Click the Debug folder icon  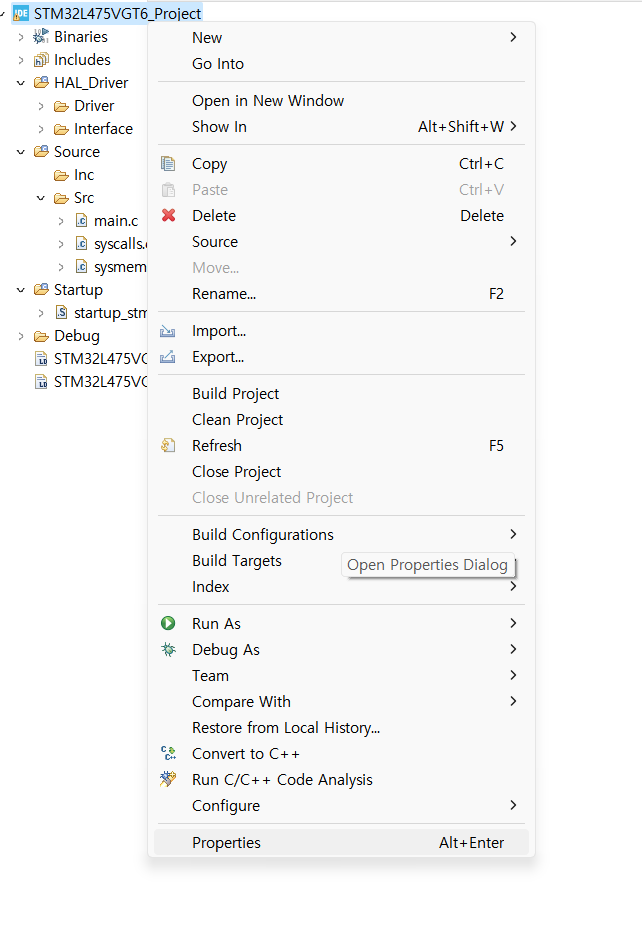(x=41, y=336)
